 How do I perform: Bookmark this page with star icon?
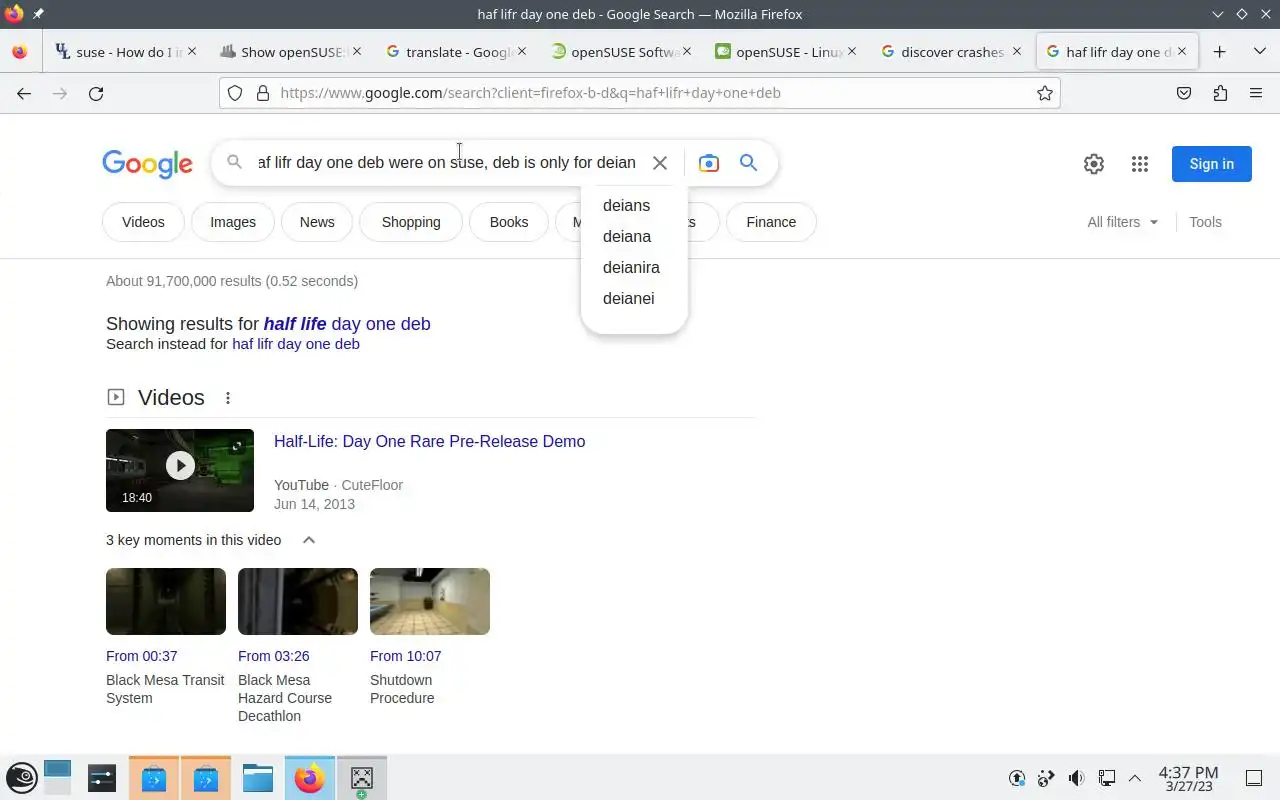pos(1045,93)
